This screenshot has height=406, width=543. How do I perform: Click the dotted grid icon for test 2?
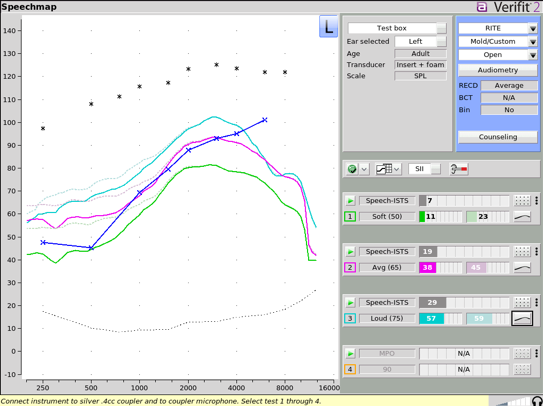click(522, 251)
